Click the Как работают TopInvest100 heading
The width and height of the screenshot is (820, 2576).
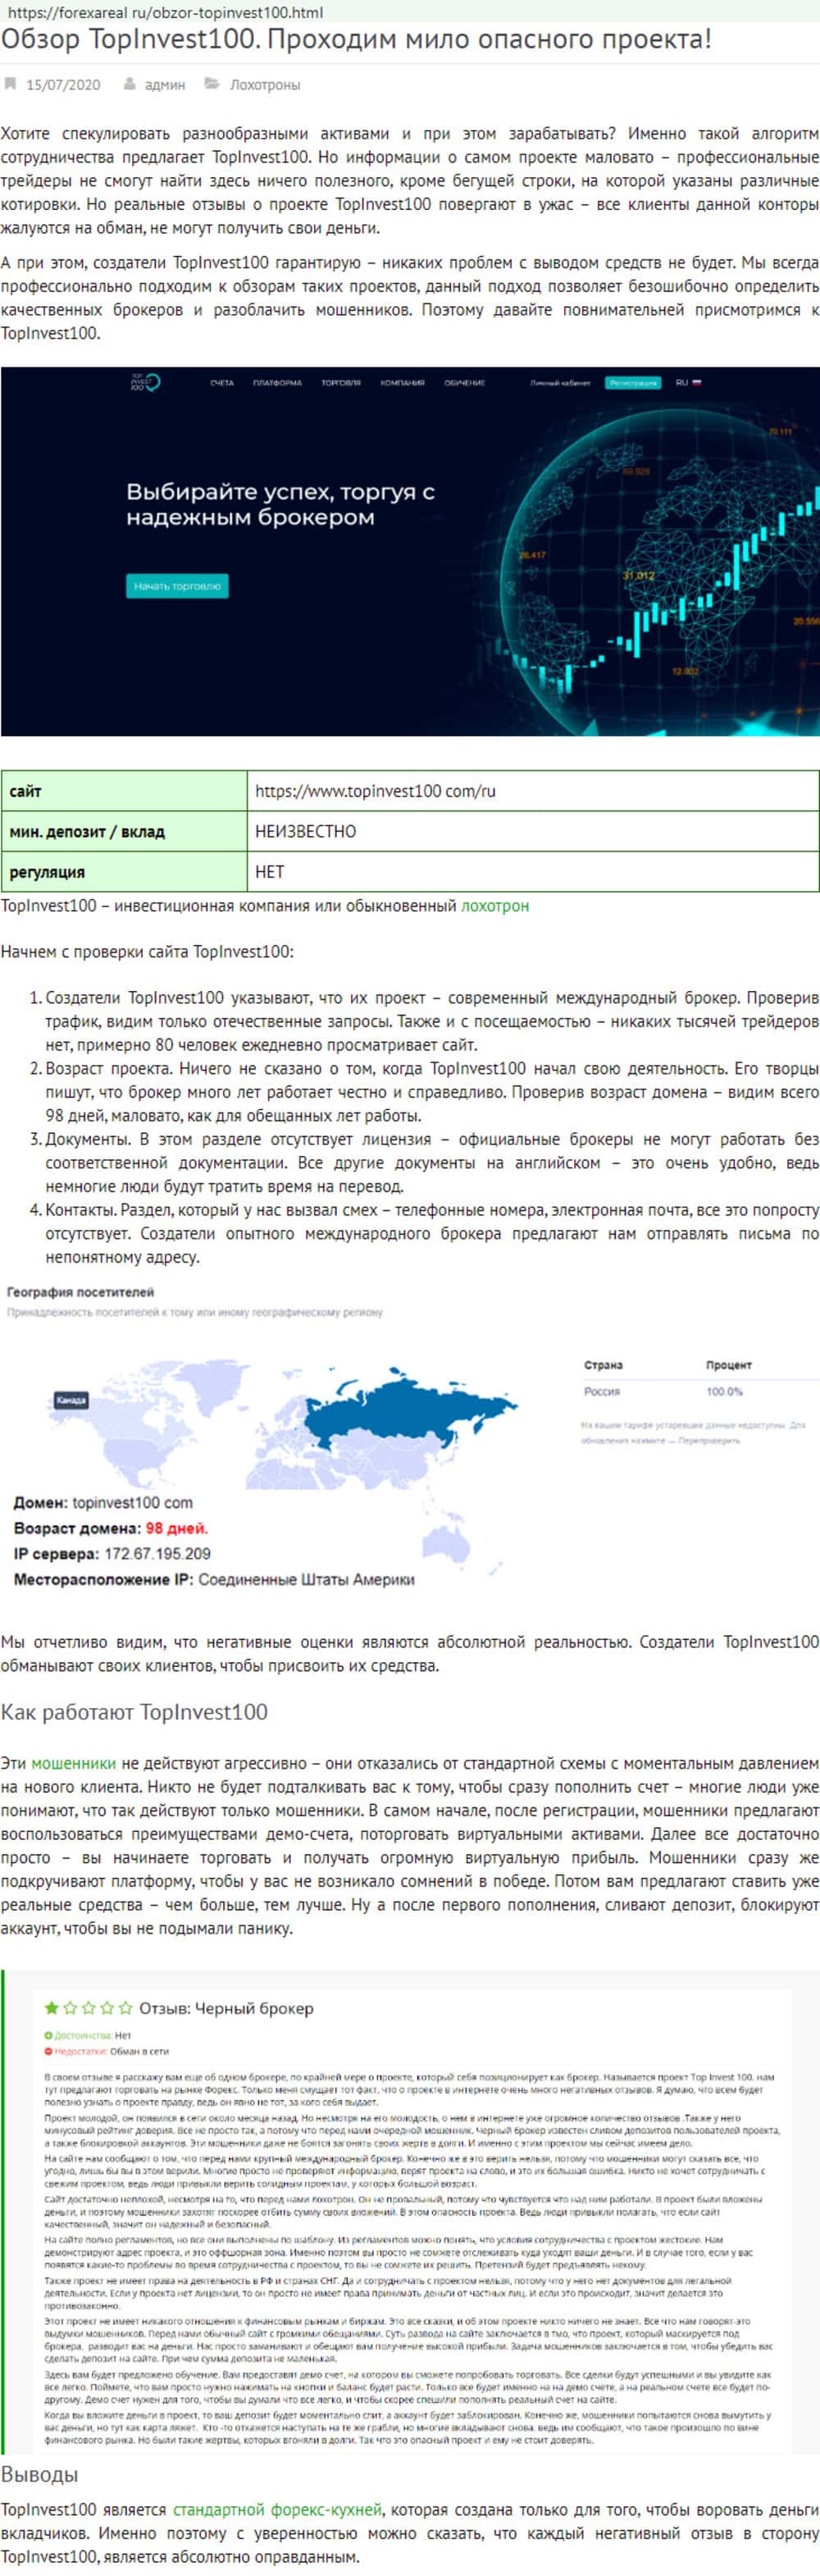point(134,1712)
